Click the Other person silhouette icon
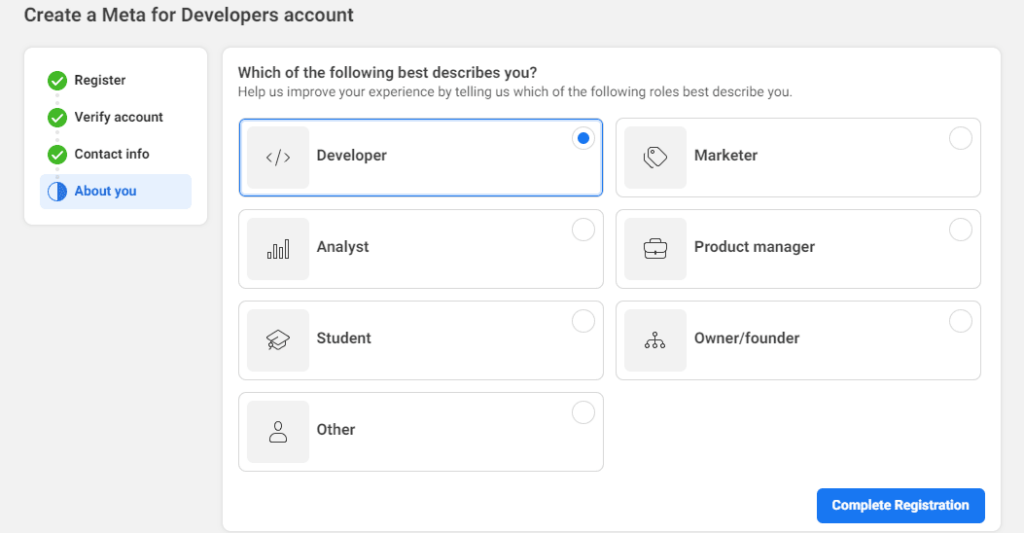1024x533 pixels. tap(278, 432)
